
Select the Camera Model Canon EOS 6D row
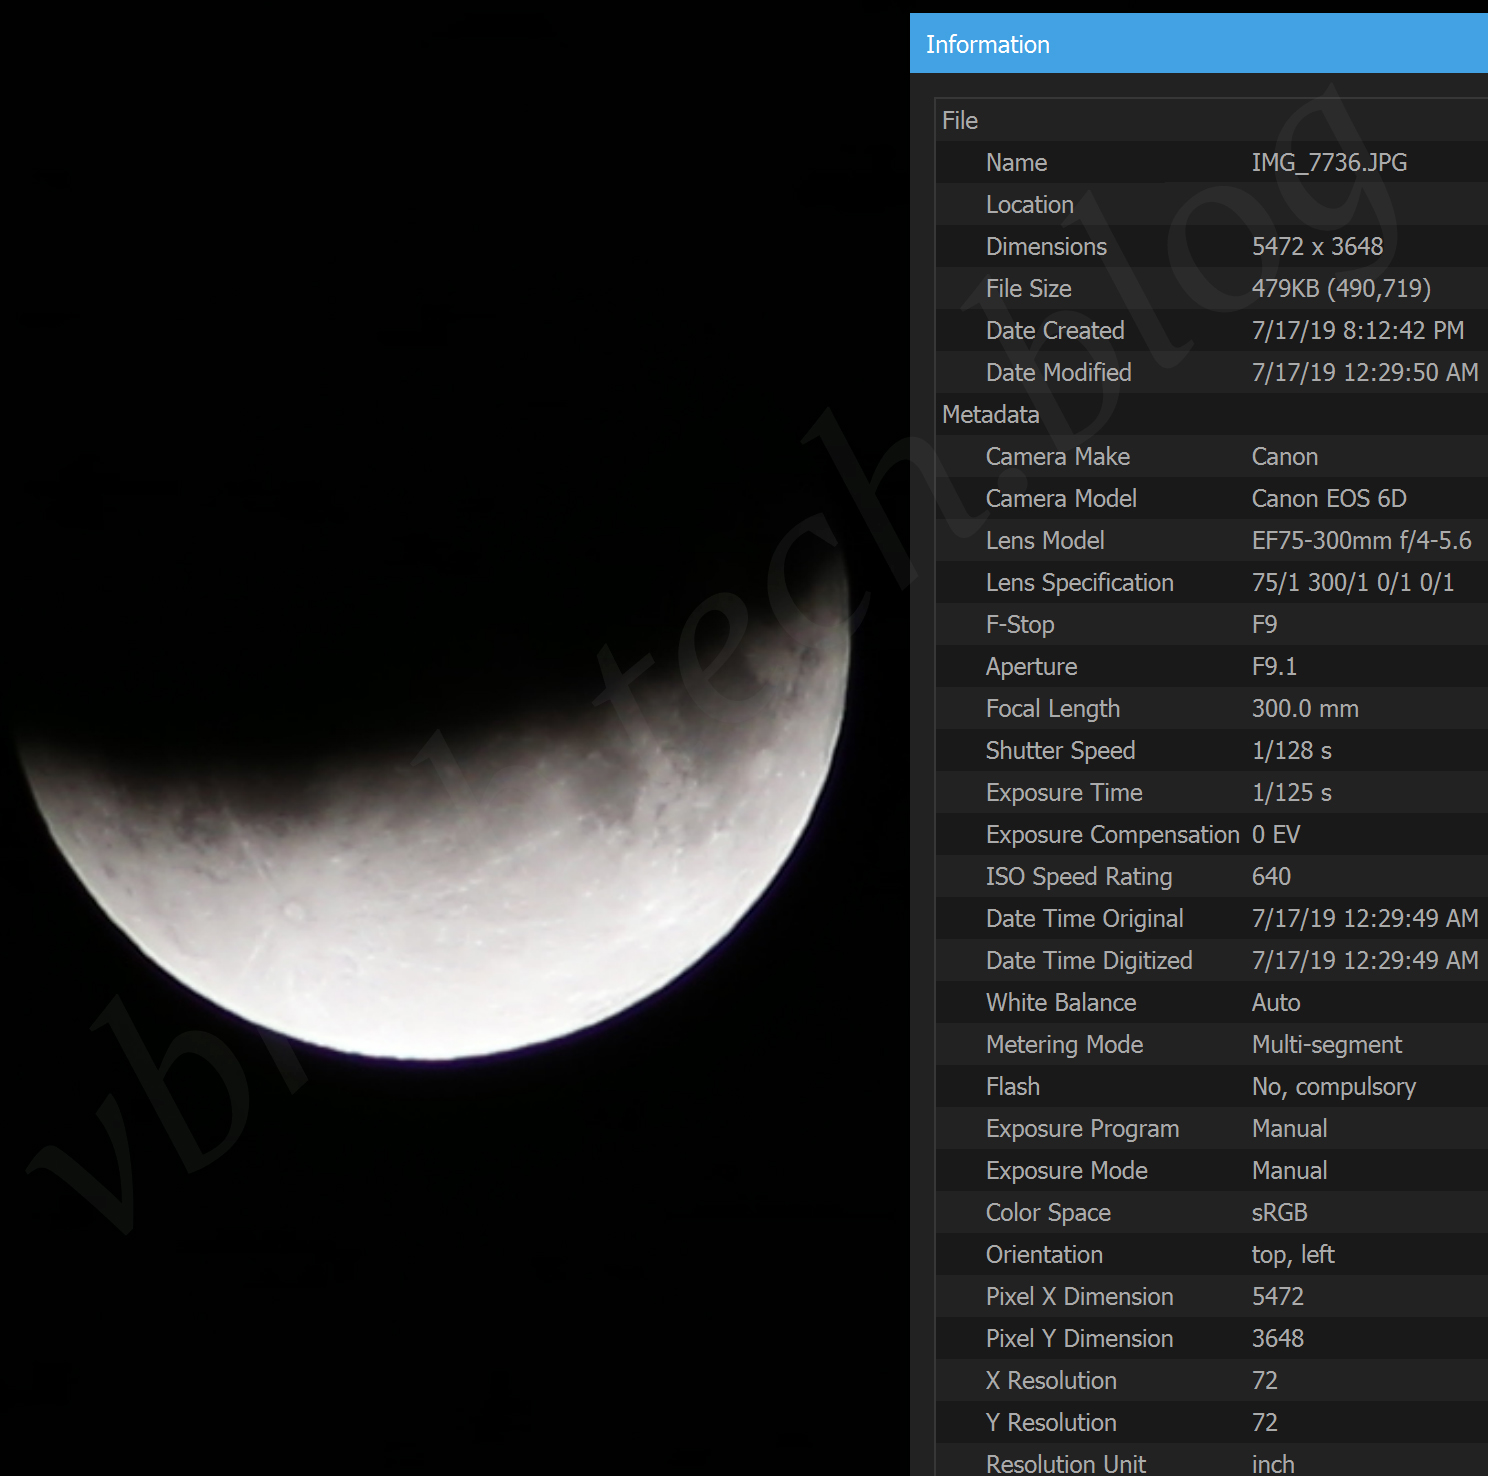(x=1210, y=499)
